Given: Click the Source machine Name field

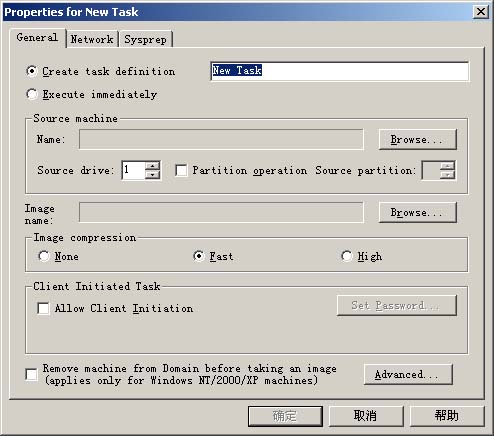Looking at the screenshot, I should 221,139.
